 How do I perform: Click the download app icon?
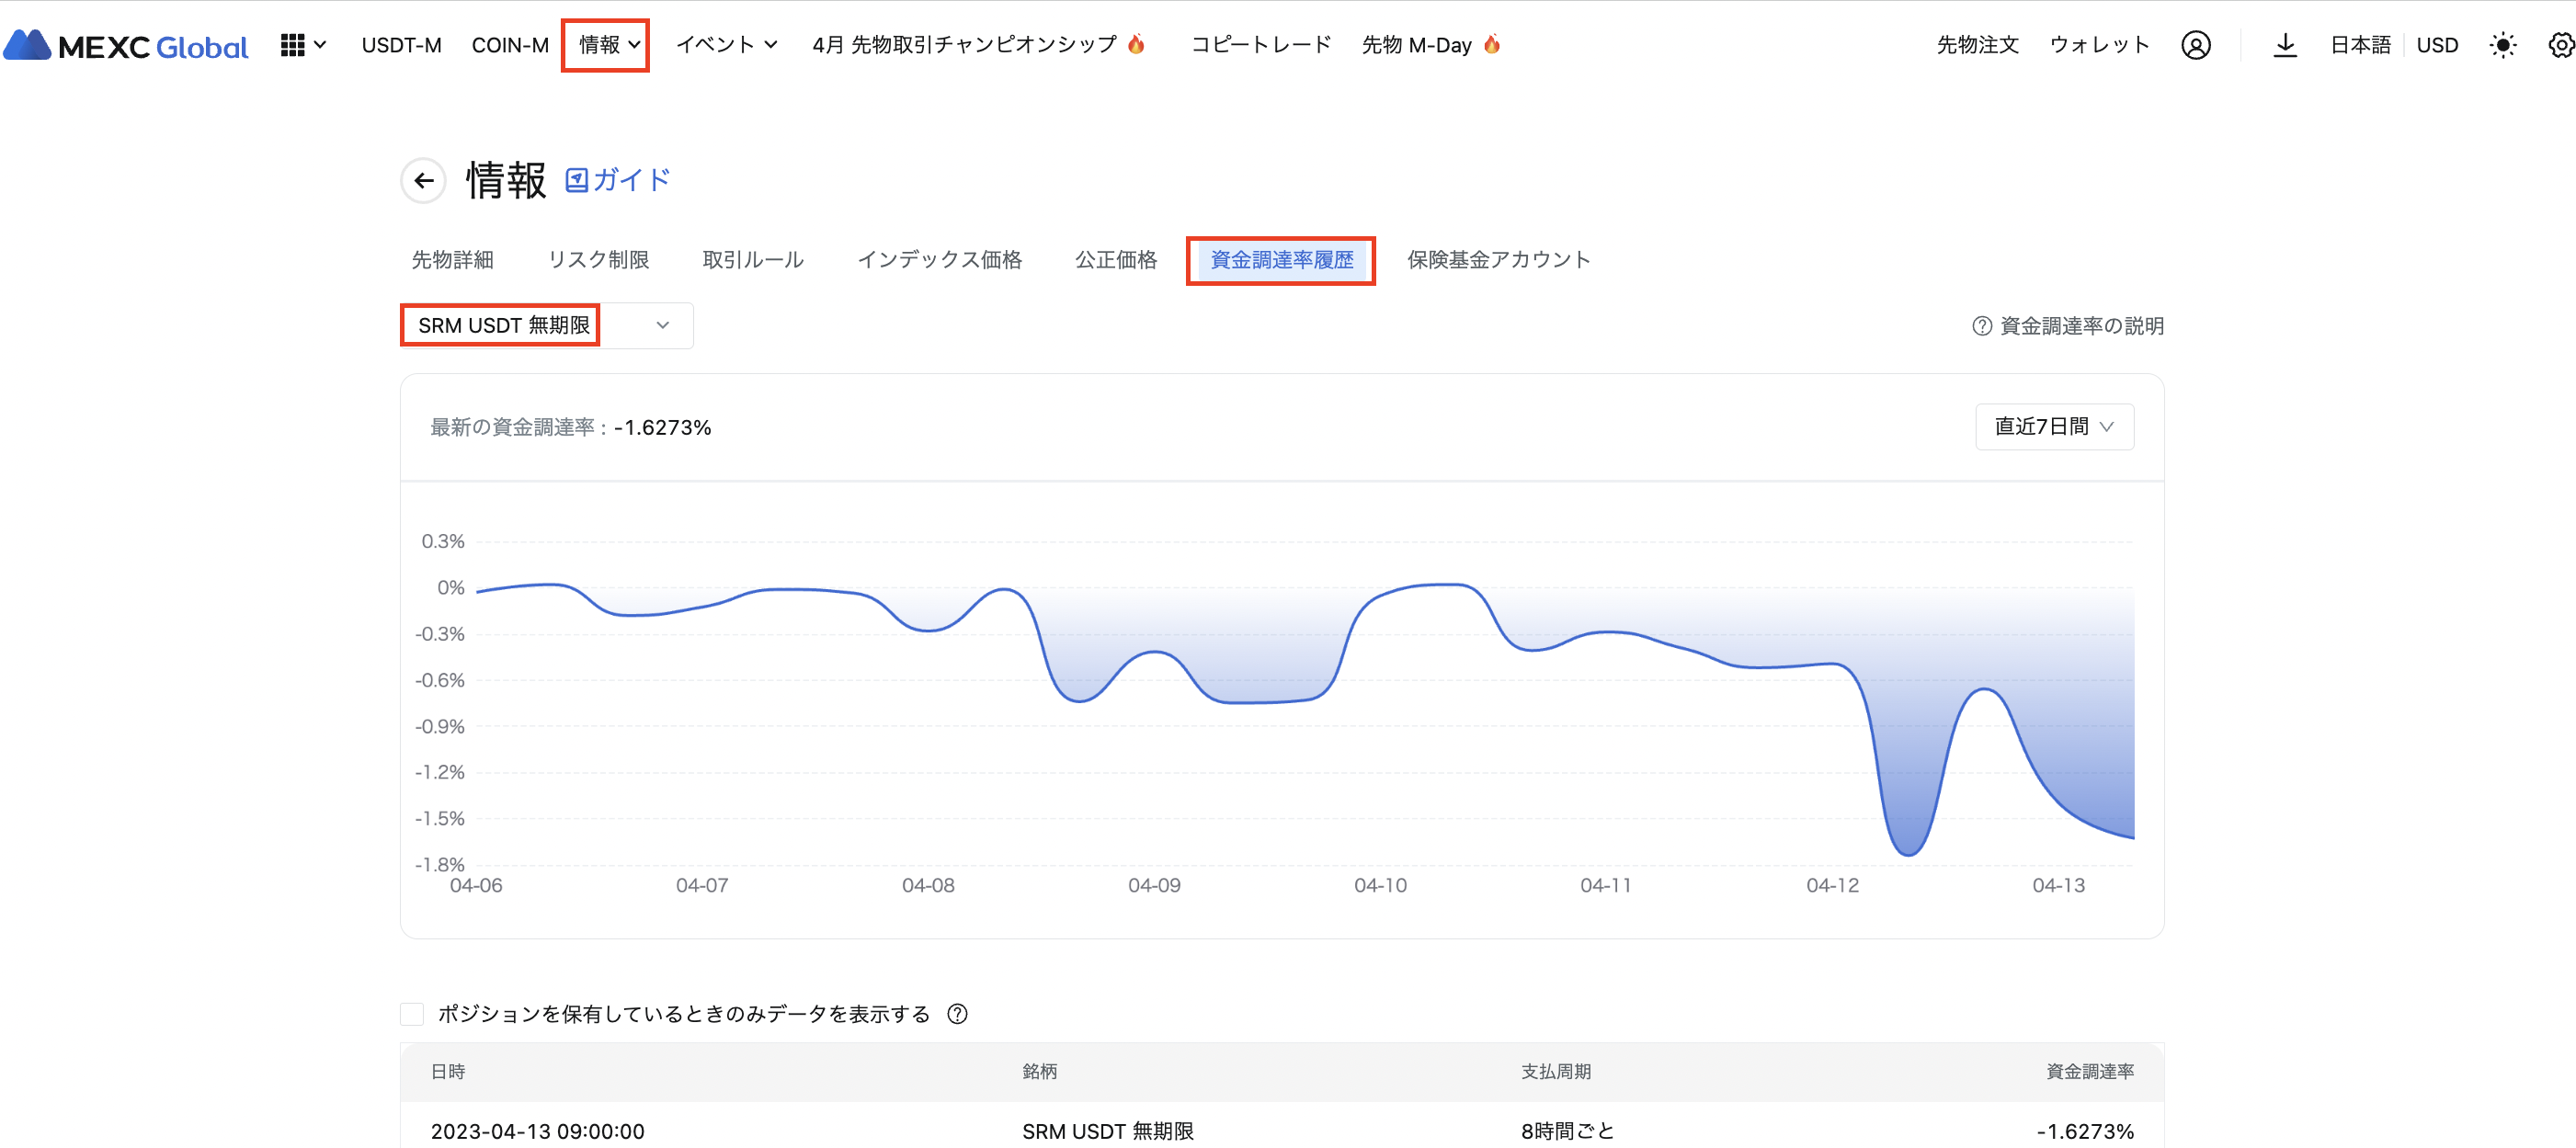tap(2285, 45)
